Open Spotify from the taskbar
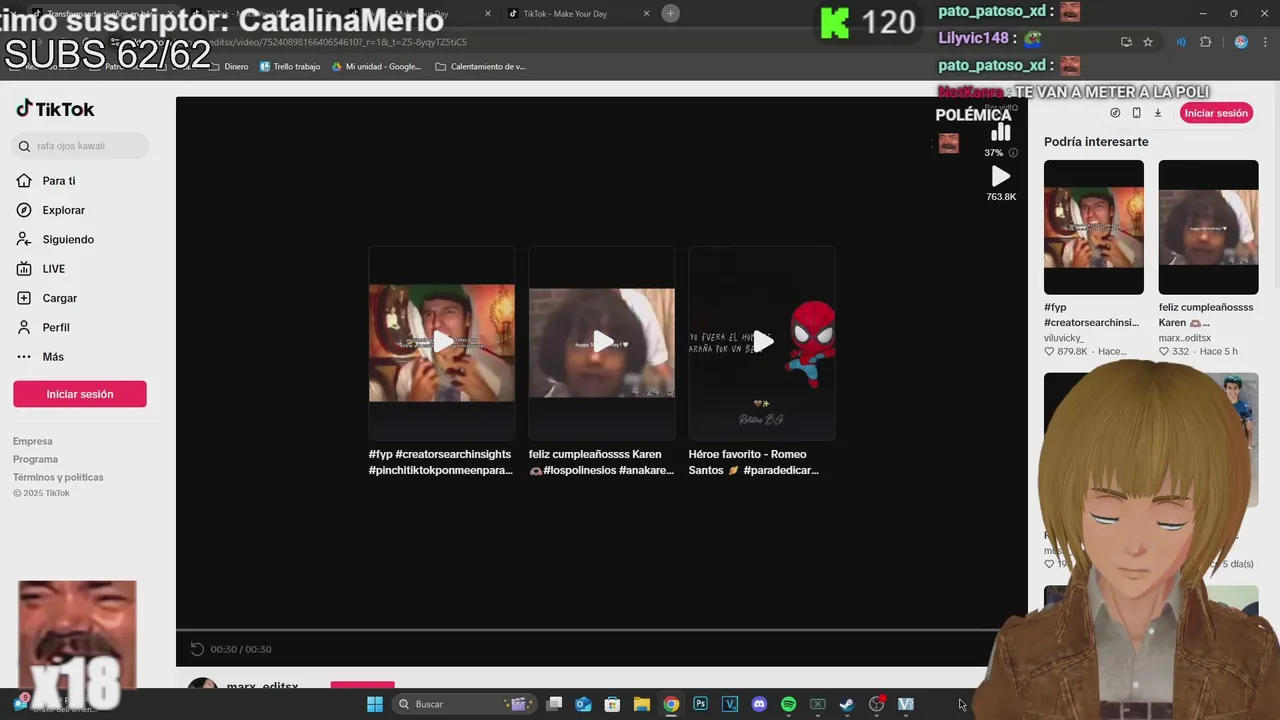Image resolution: width=1280 pixels, height=720 pixels. [x=788, y=704]
